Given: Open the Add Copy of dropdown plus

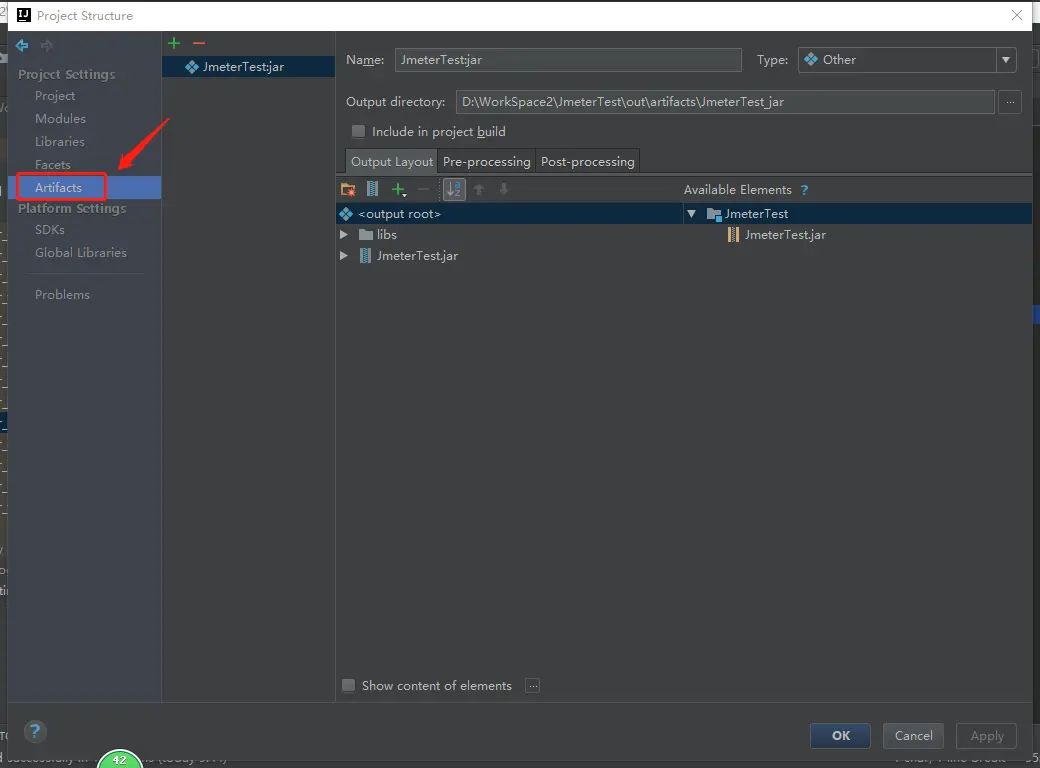Looking at the screenshot, I should [x=399, y=190].
